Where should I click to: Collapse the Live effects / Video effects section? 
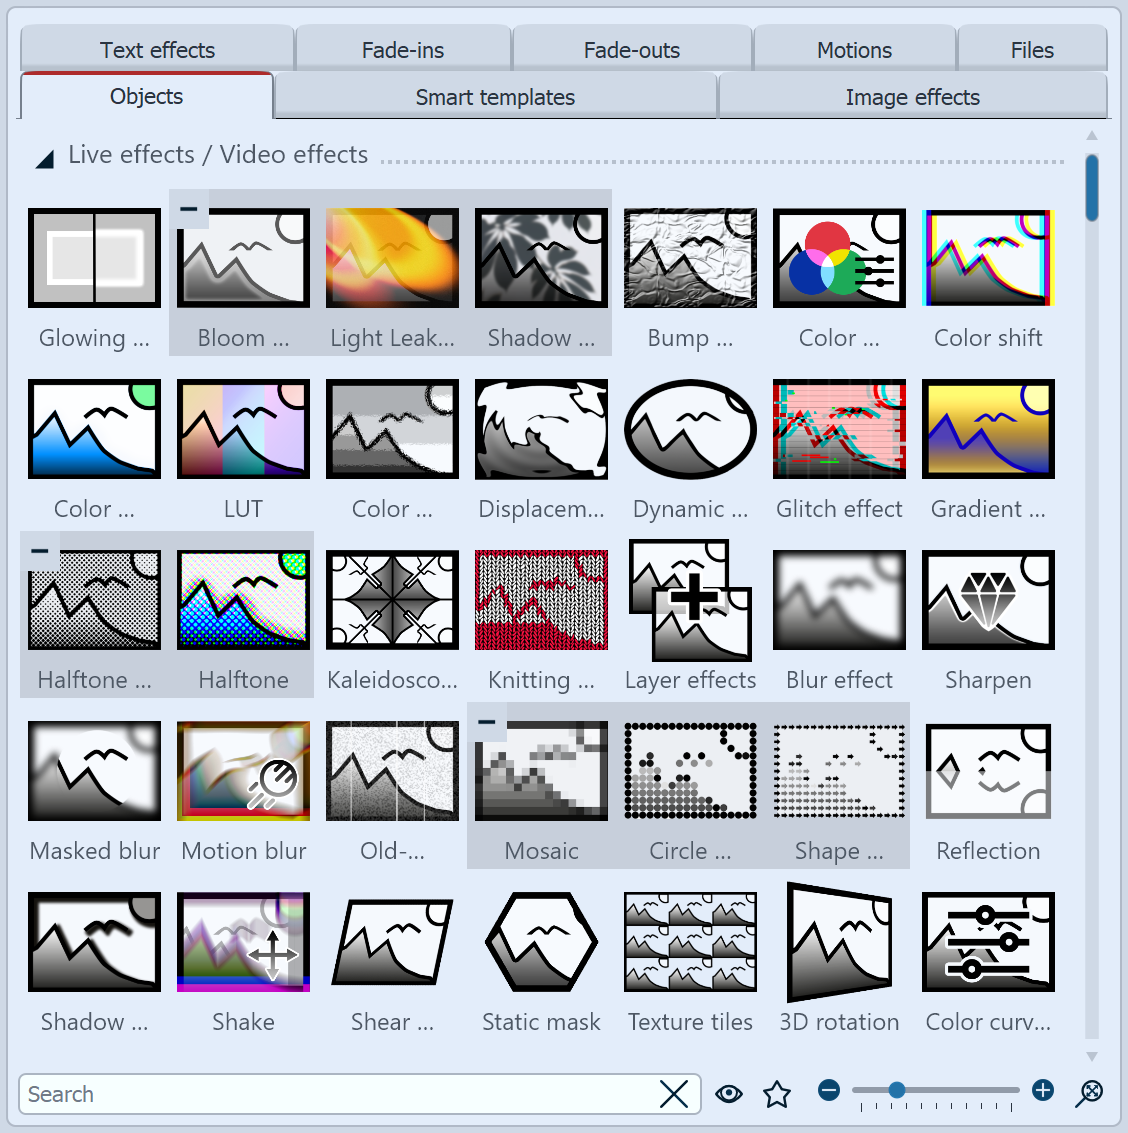pos(43,155)
